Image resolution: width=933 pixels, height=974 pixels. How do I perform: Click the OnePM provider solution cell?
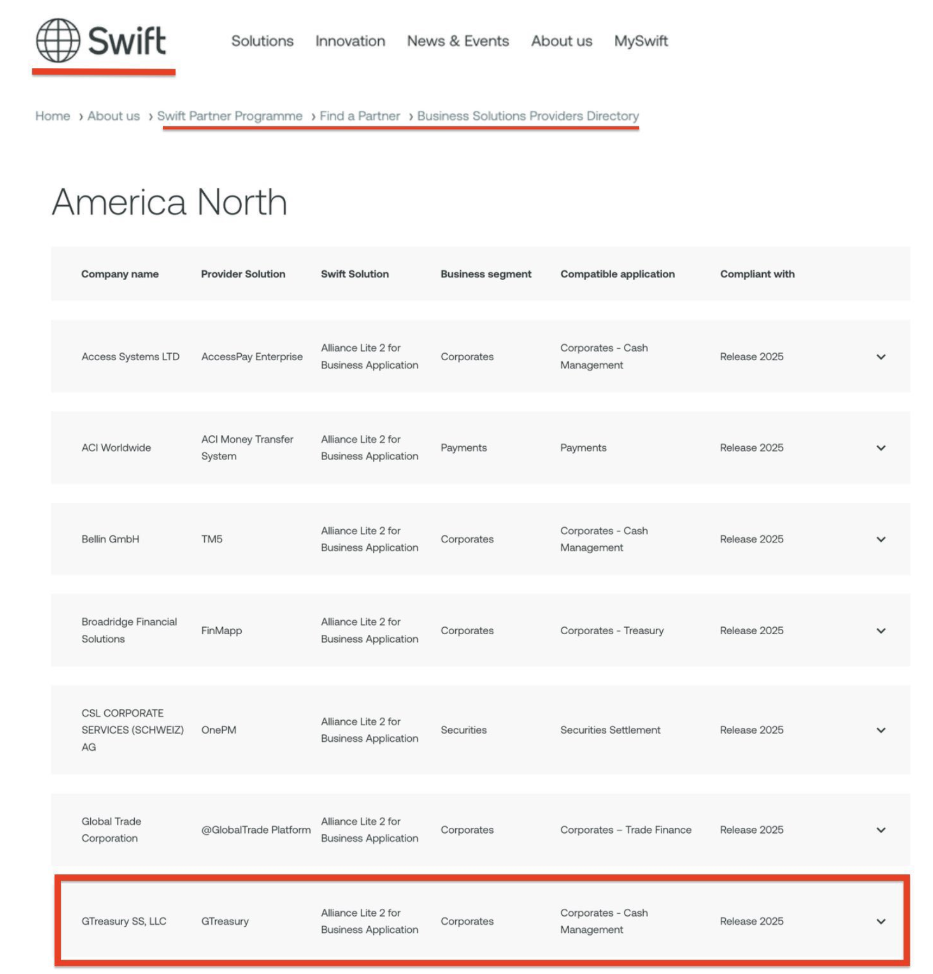pos(219,730)
